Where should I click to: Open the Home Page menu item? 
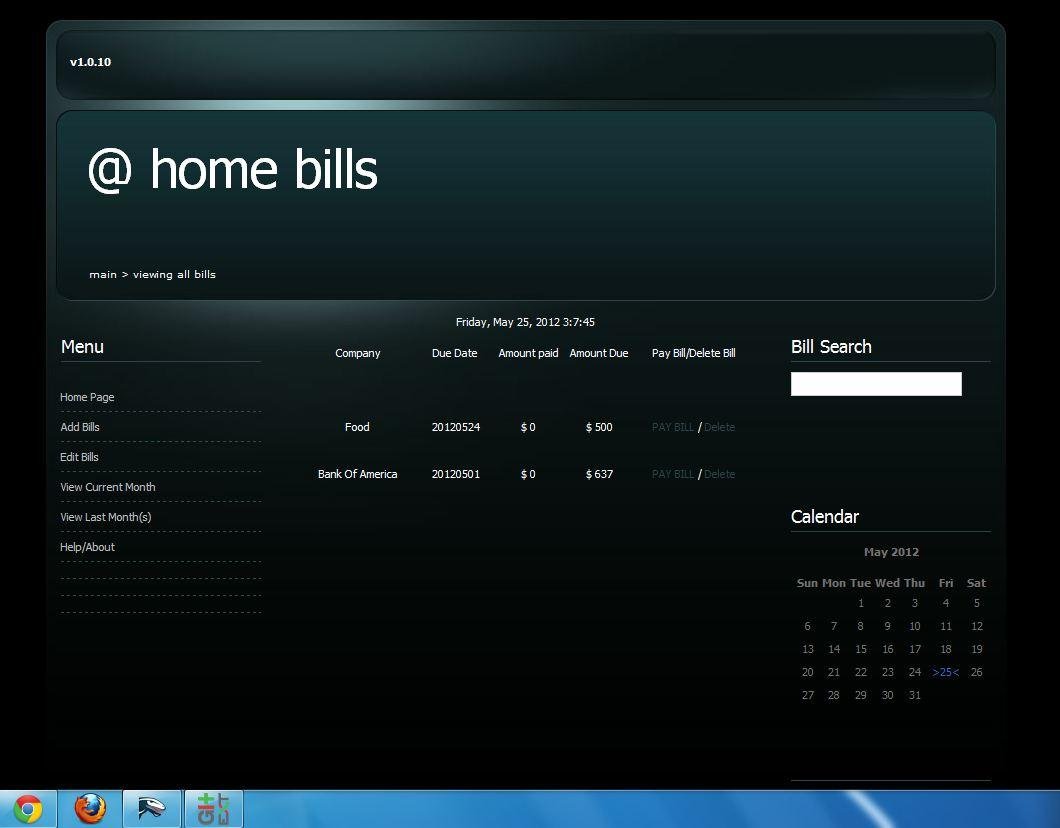click(87, 397)
